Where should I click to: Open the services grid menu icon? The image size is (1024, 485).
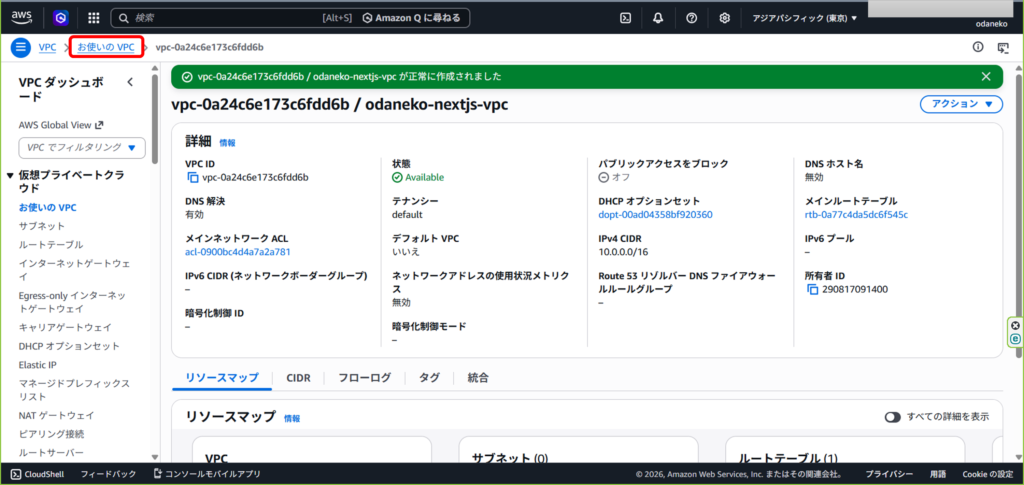click(x=93, y=18)
